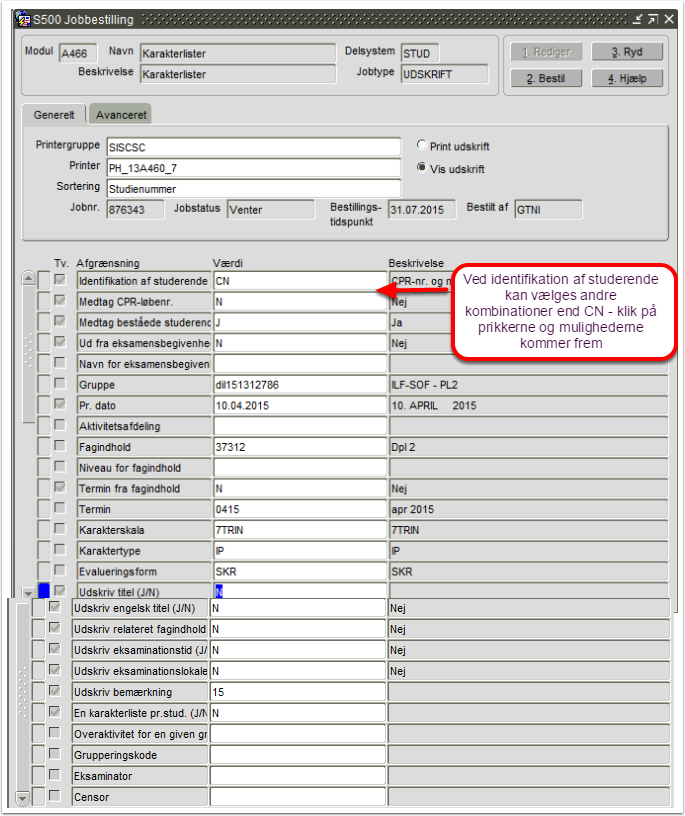This screenshot has width=685, height=816.
Task: Switch to the Avanceret tab
Action: (121, 114)
